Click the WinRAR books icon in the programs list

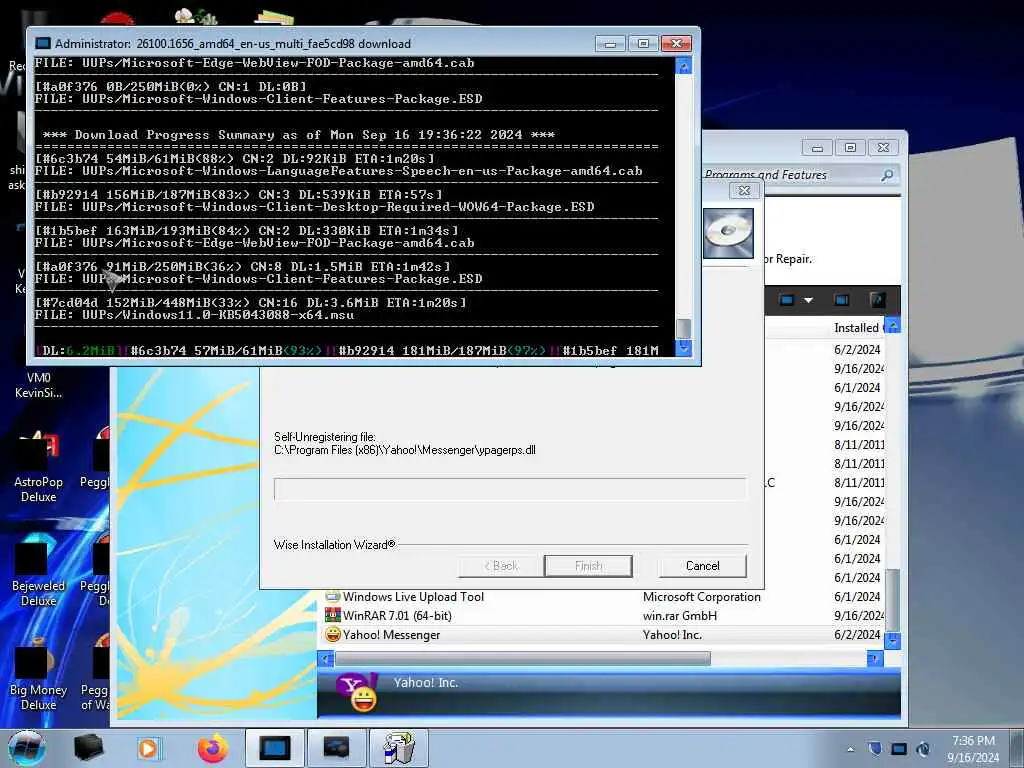click(332, 616)
